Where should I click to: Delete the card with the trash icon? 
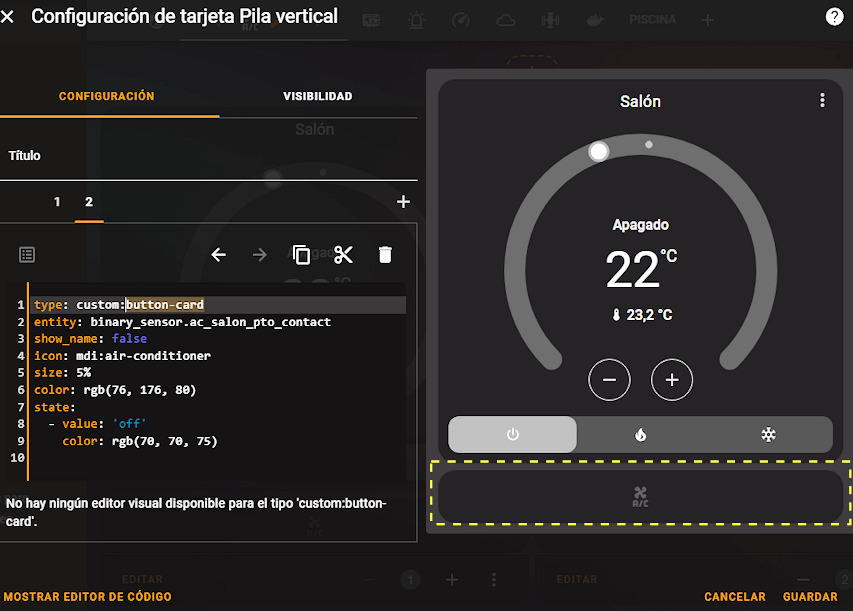(x=385, y=255)
